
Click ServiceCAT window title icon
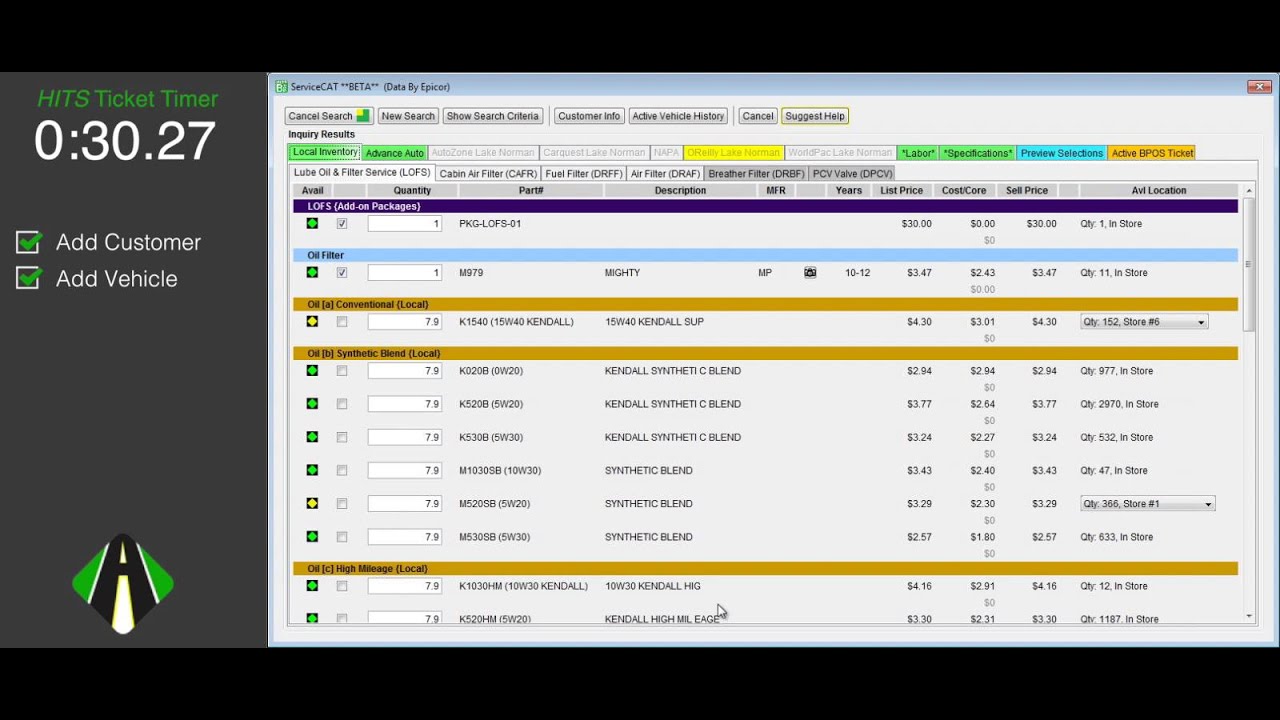tap(281, 87)
